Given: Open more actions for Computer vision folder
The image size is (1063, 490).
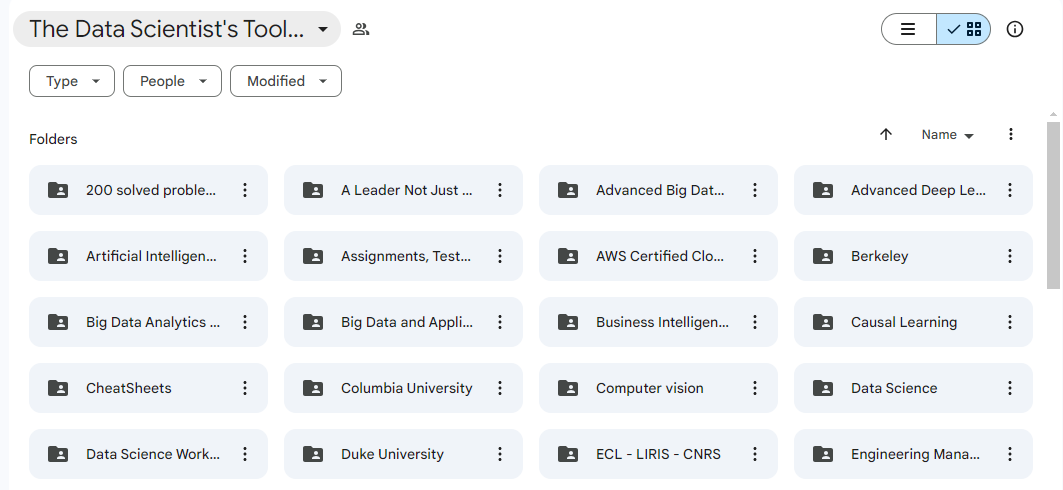Looking at the screenshot, I should (755, 388).
